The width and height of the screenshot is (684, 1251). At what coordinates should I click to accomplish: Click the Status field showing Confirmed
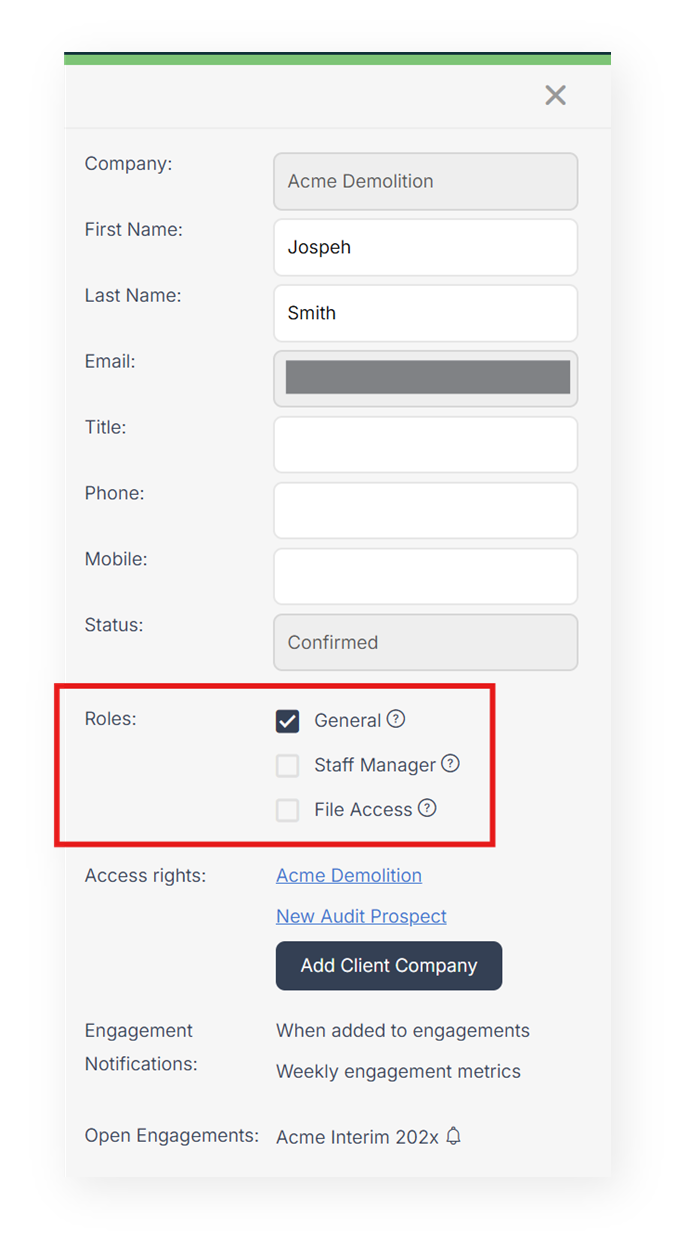(x=425, y=642)
